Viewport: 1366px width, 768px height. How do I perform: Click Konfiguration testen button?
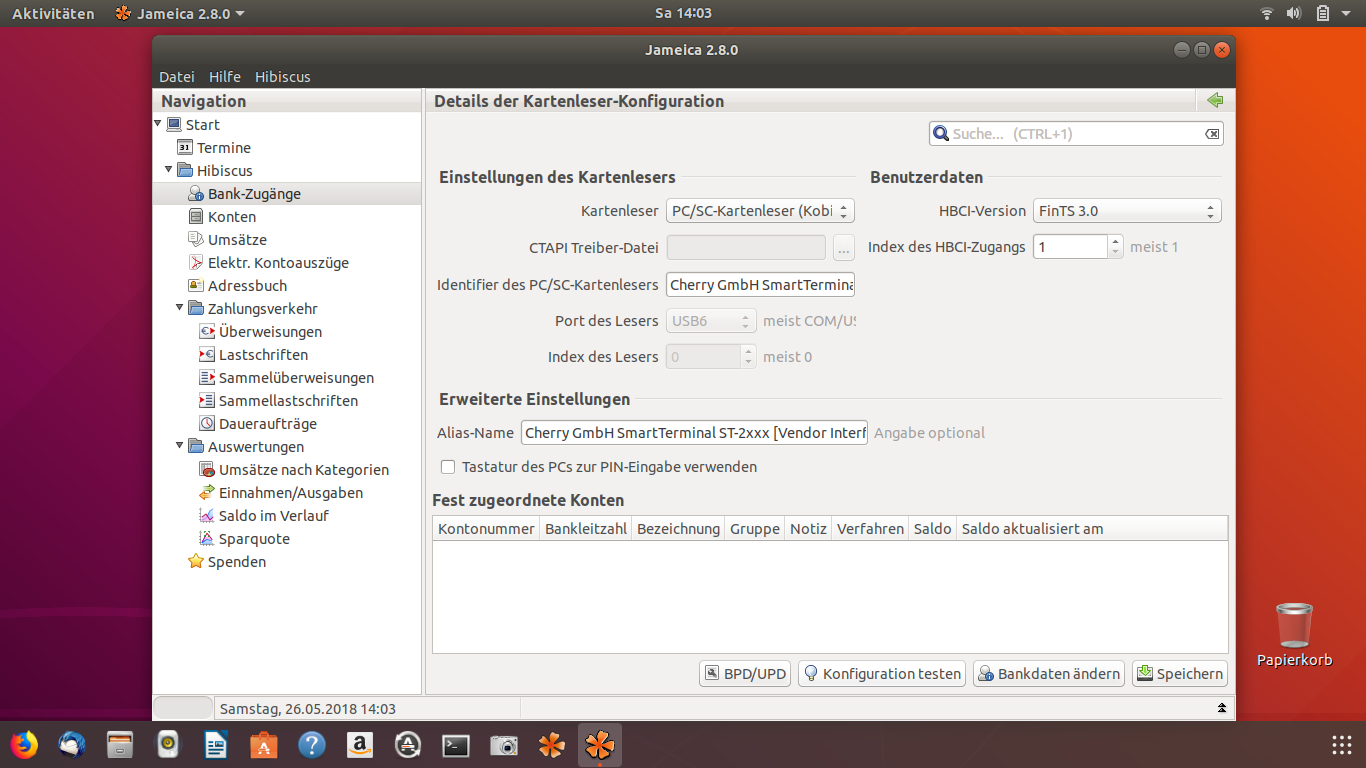click(882, 674)
